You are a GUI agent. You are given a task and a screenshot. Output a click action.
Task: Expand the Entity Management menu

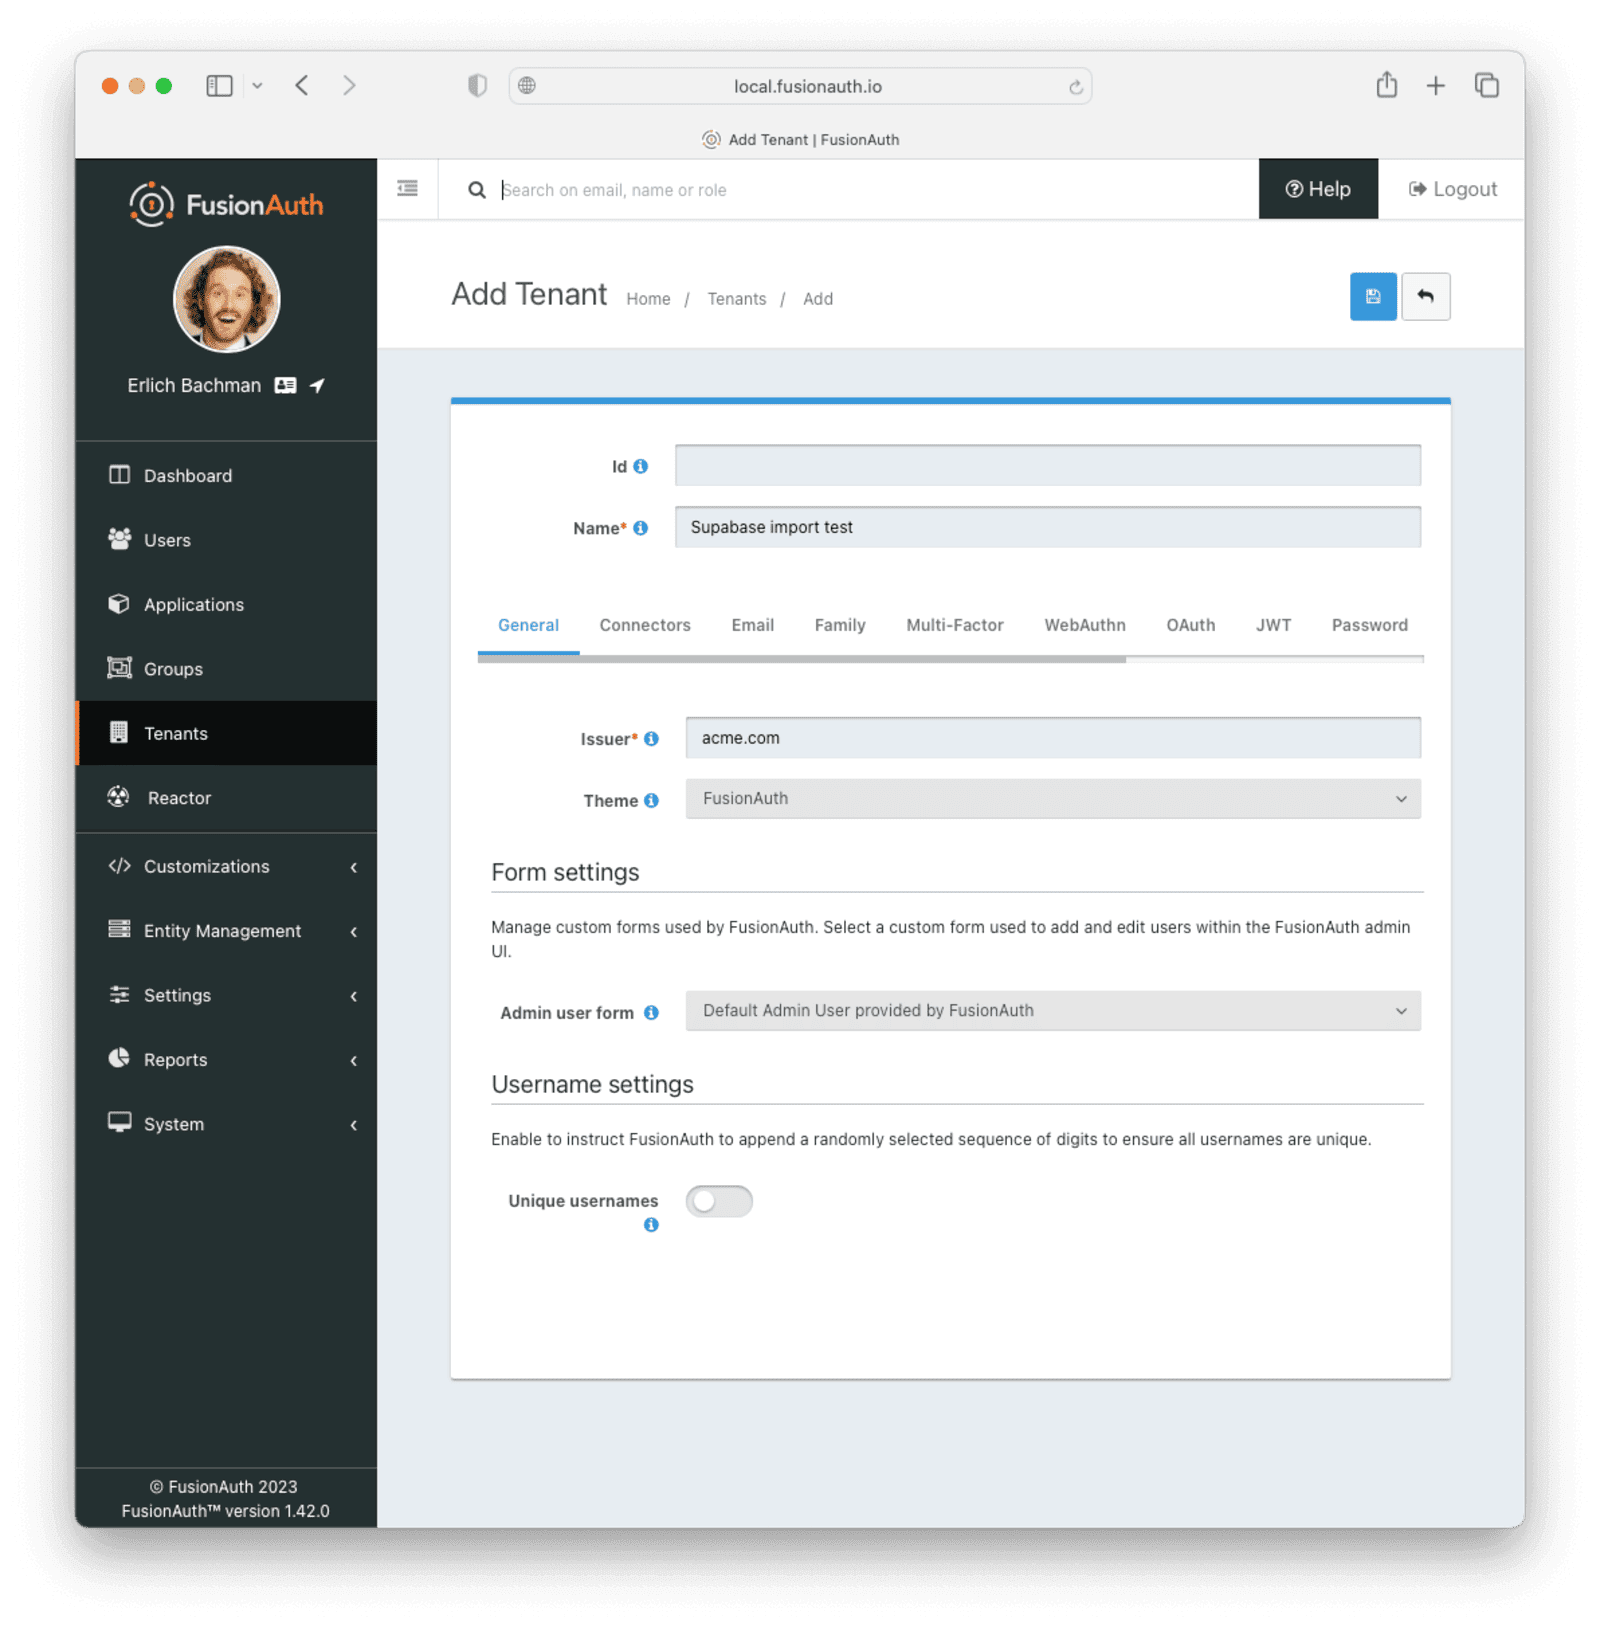[226, 931]
